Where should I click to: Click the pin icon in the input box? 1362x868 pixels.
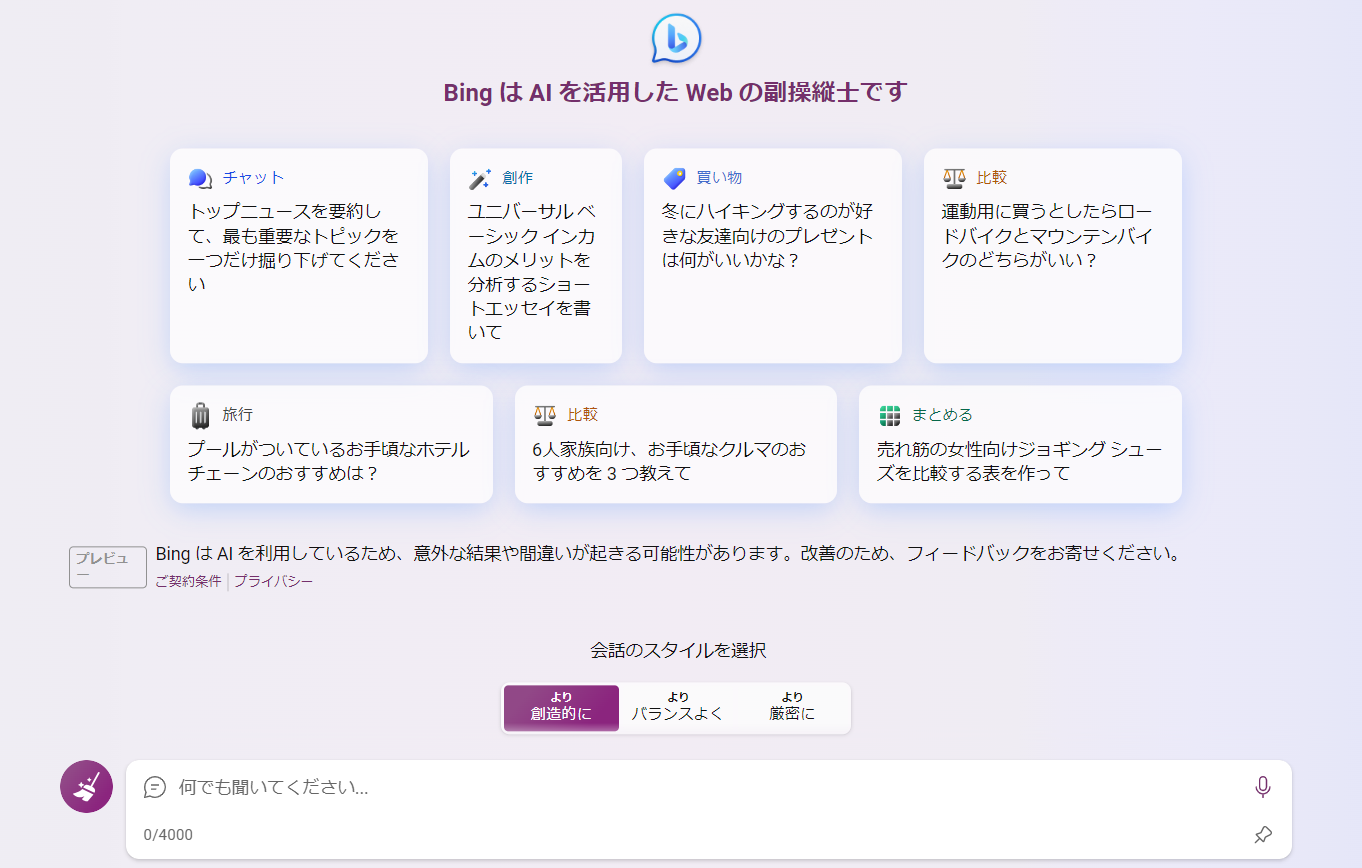tap(1263, 835)
